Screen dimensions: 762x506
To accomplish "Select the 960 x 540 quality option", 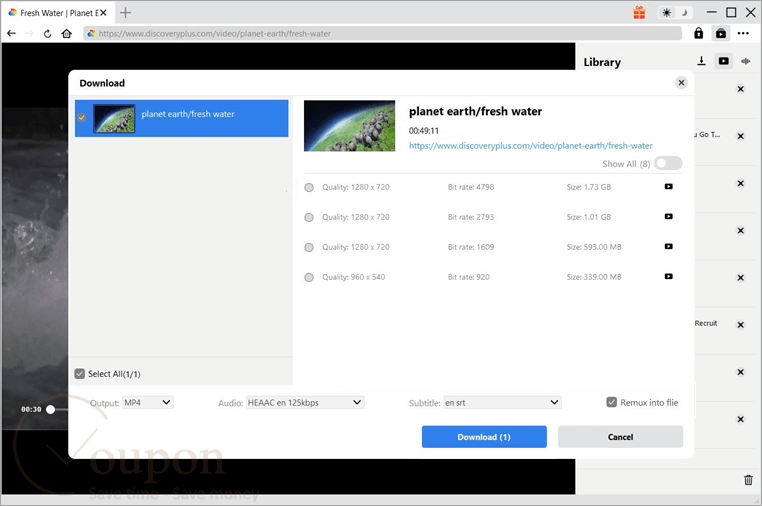I will coord(309,278).
